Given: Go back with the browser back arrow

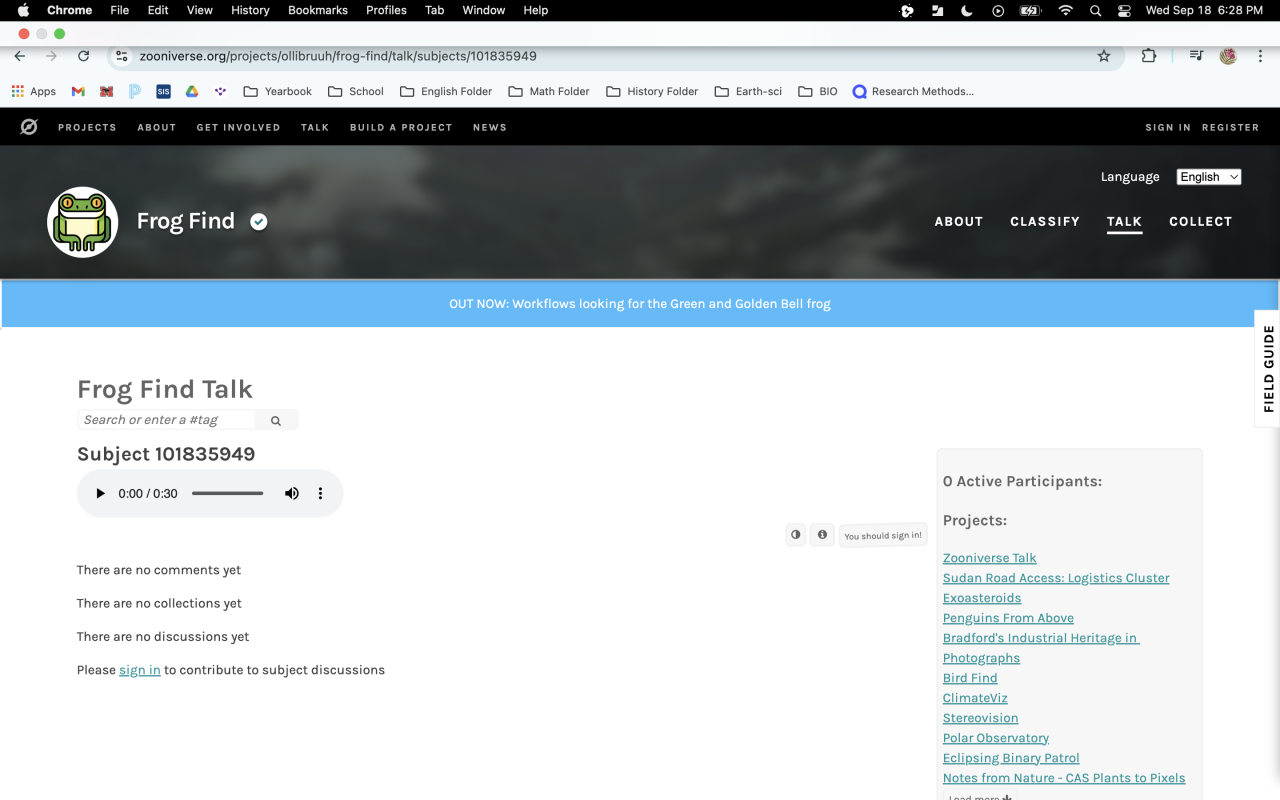Looking at the screenshot, I should [20, 56].
